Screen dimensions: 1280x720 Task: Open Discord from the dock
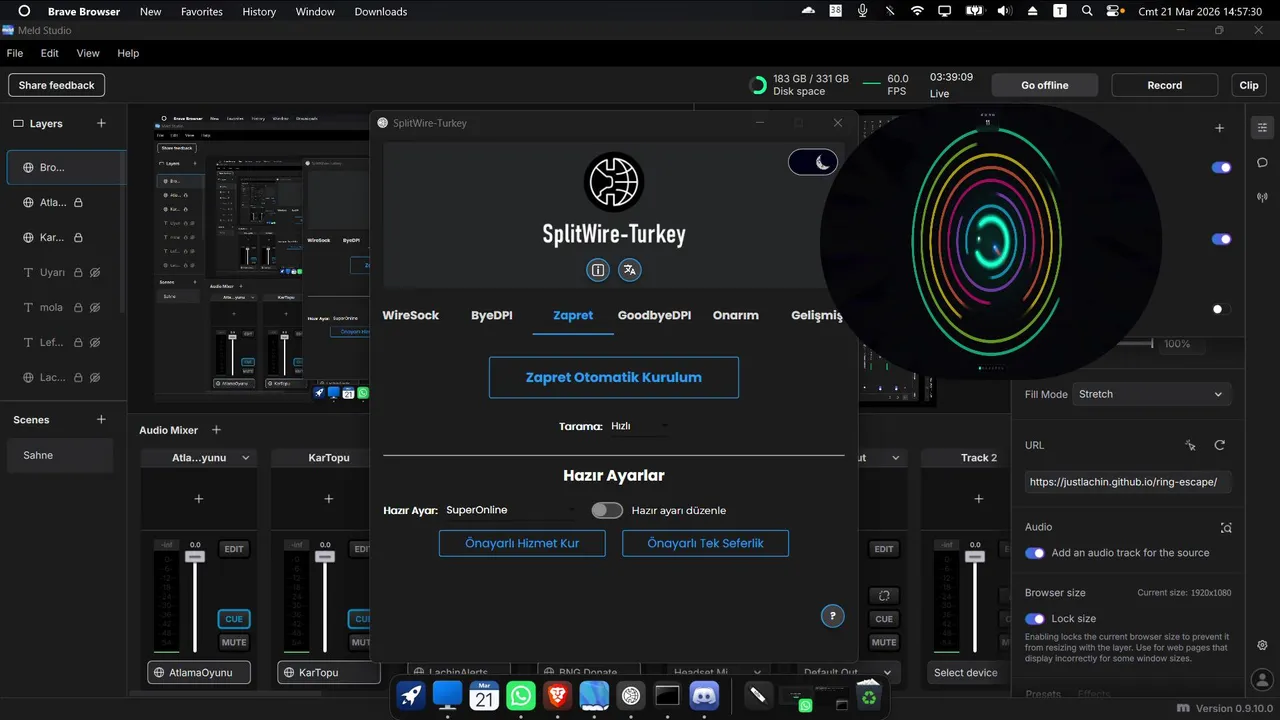tap(704, 696)
